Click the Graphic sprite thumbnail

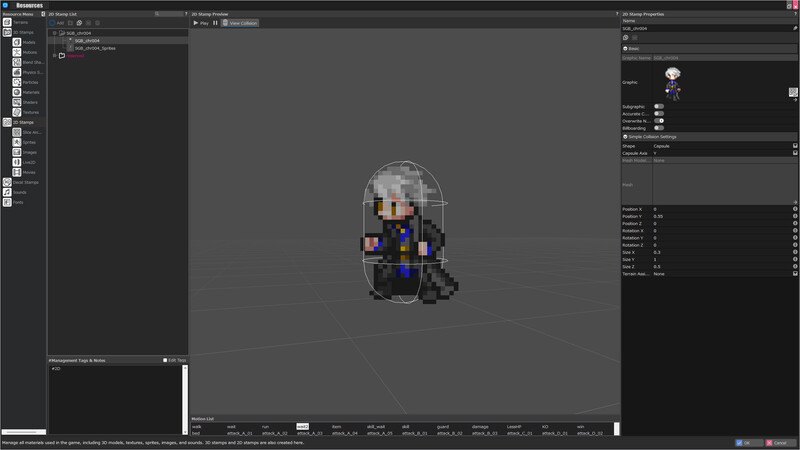[x=673, y=83]
